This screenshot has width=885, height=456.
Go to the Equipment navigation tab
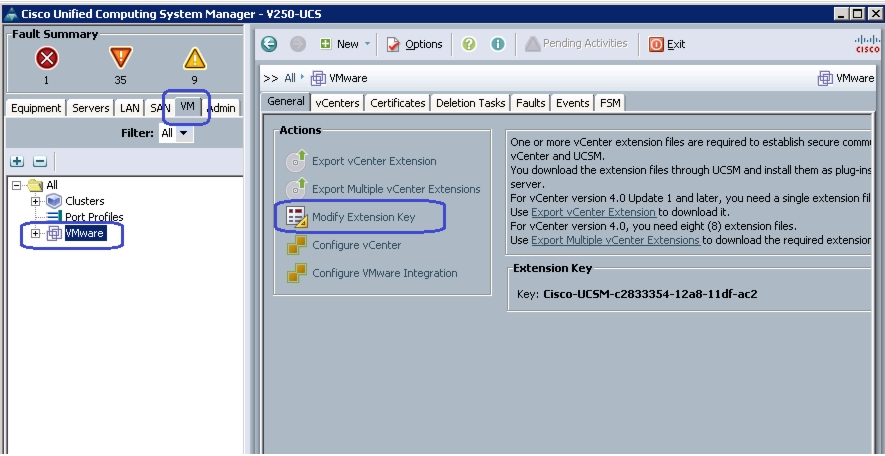(x=36, y=108)
